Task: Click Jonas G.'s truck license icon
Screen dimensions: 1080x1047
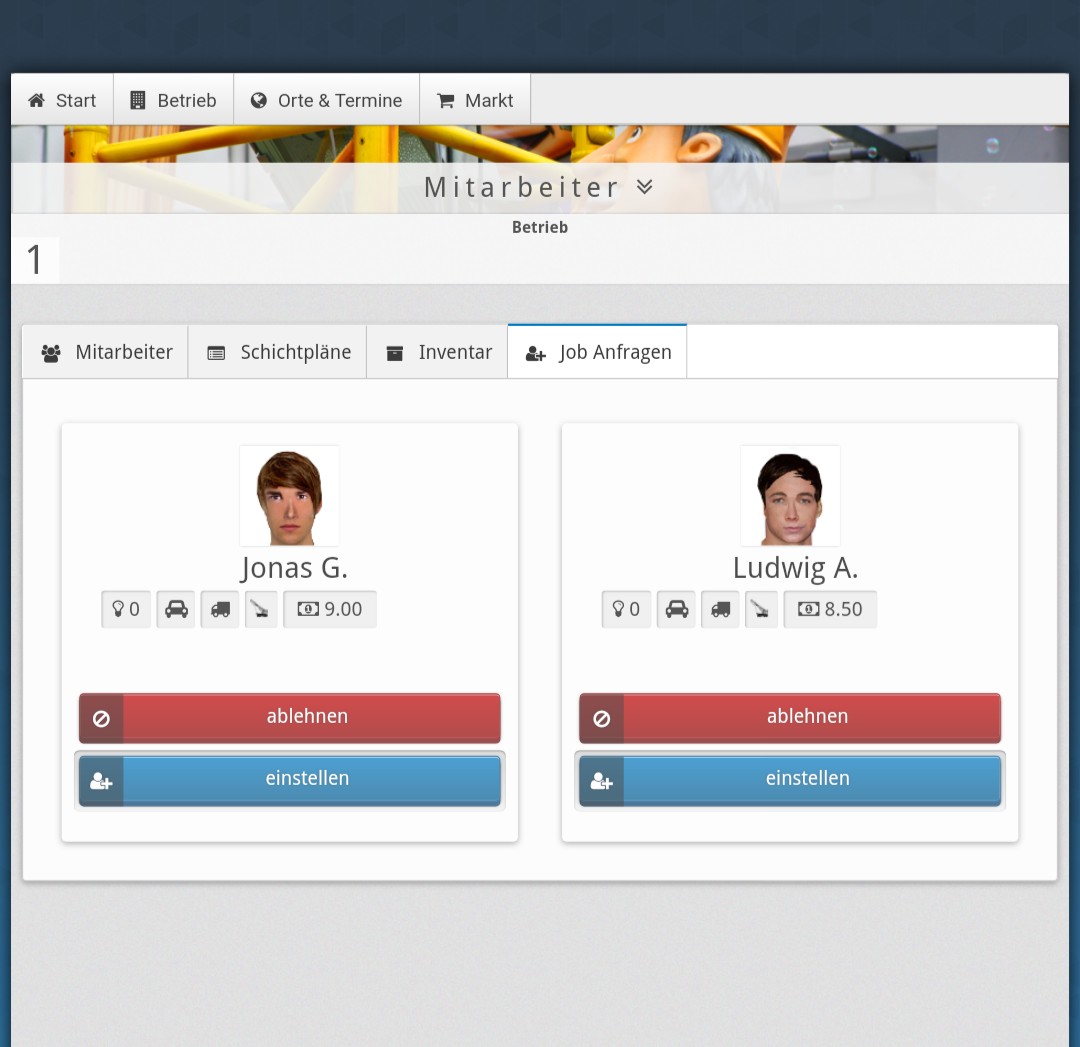Action: click(x=220, y=609)
